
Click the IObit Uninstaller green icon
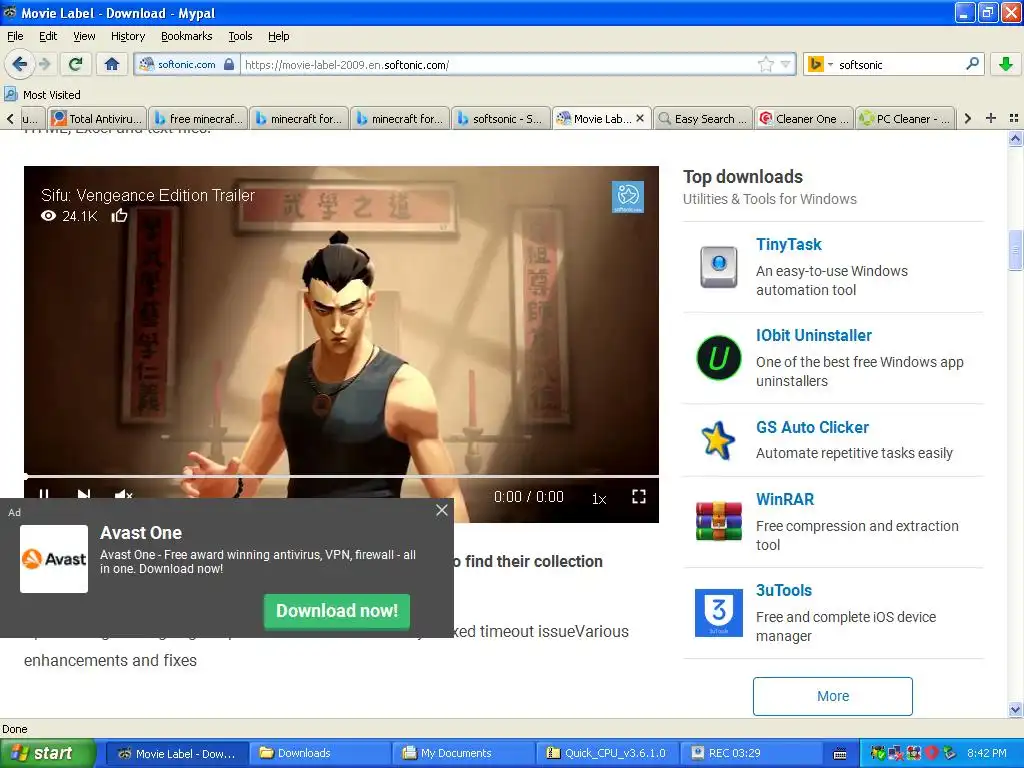tap(718, 358)
